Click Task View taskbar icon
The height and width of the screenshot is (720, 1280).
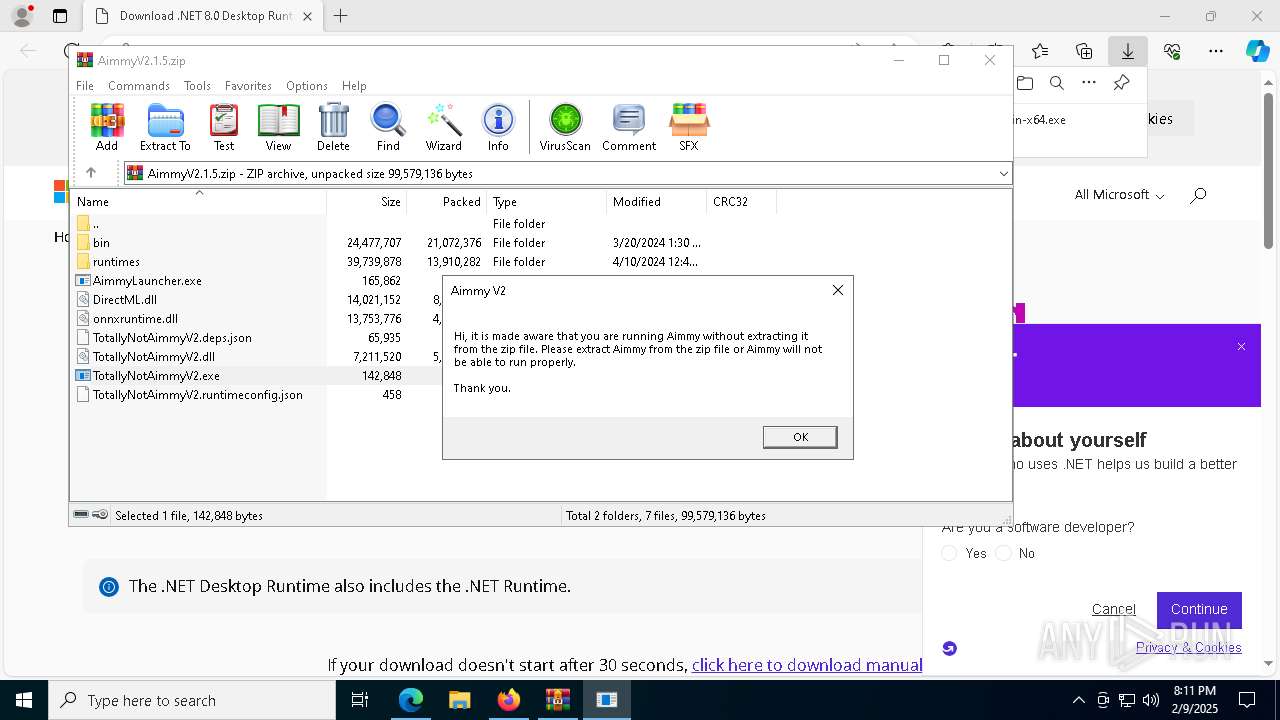click(x=361, y=700)
